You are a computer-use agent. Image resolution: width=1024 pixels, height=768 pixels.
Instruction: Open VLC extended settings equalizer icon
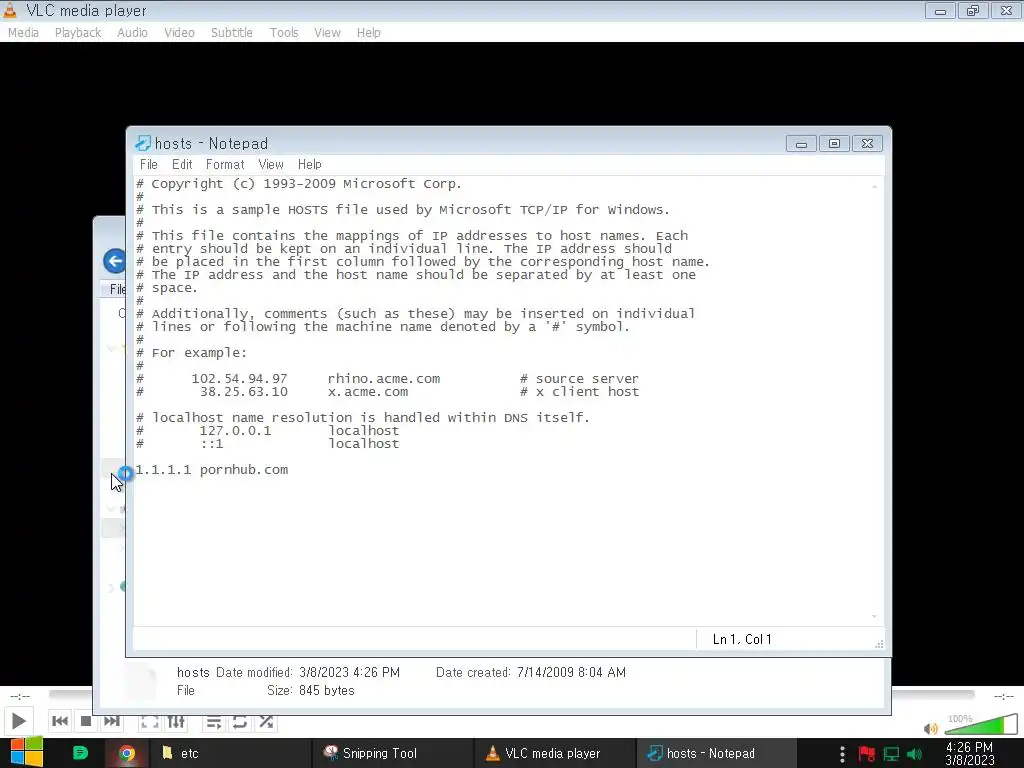[176, 722]
